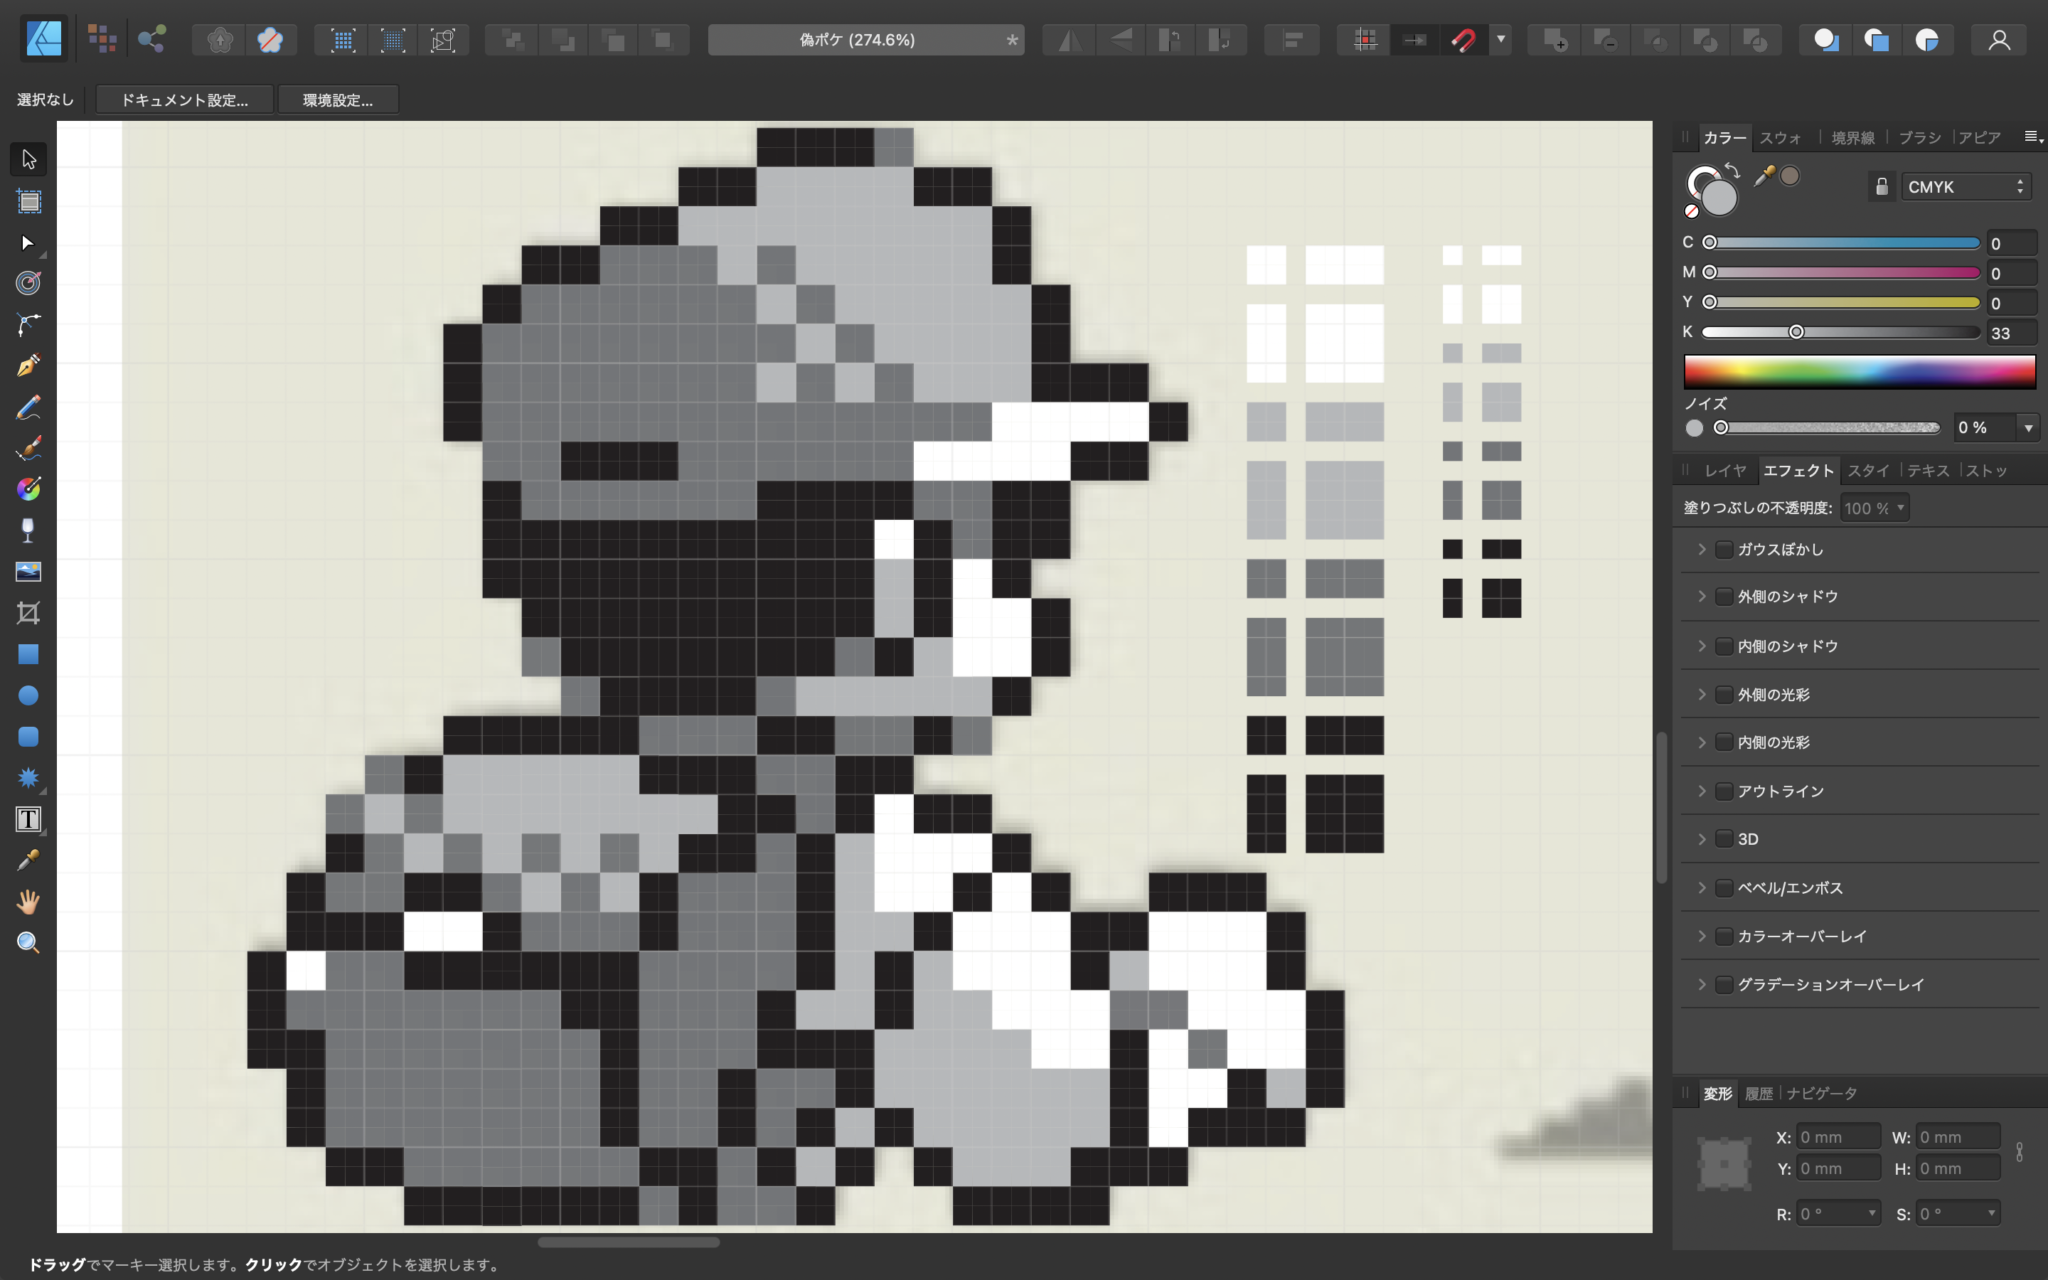Select the Fill gradient tool
Screen dimensions: 2048x1280
tap(28, 489)
